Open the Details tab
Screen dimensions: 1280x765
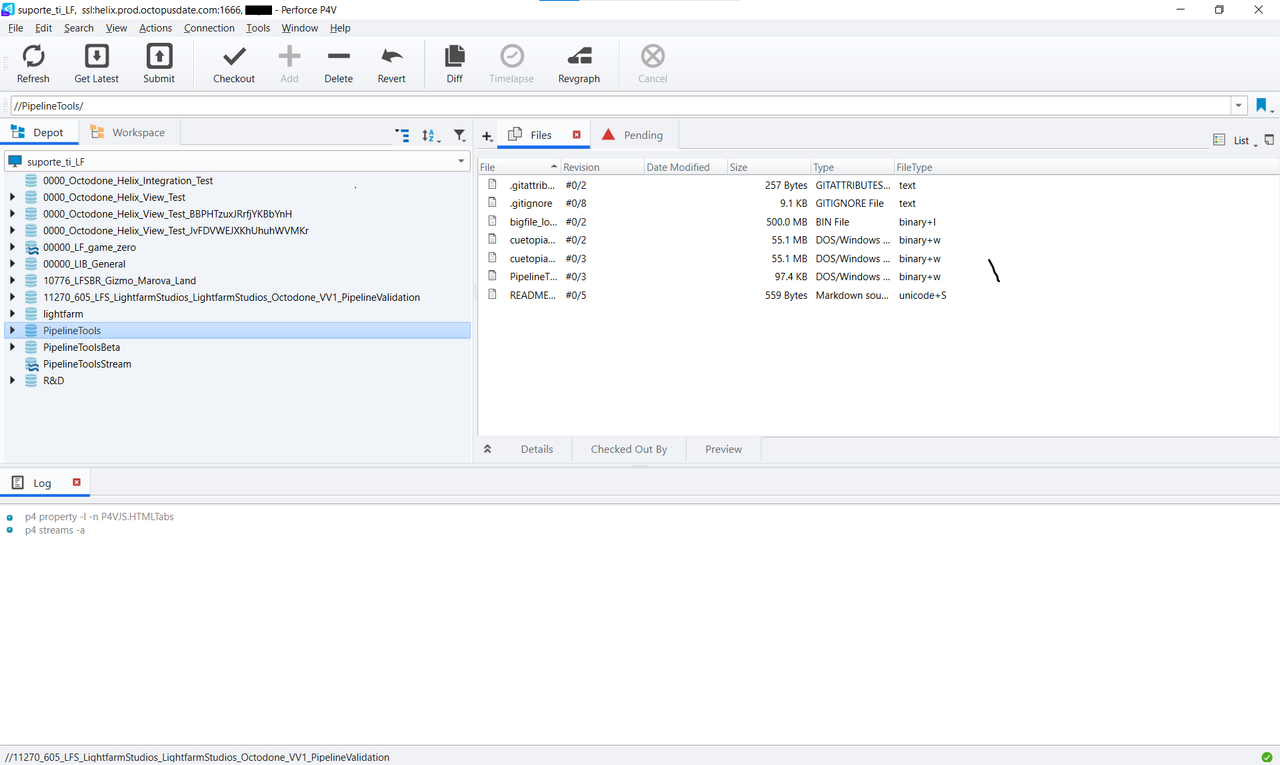click(537, 449)
